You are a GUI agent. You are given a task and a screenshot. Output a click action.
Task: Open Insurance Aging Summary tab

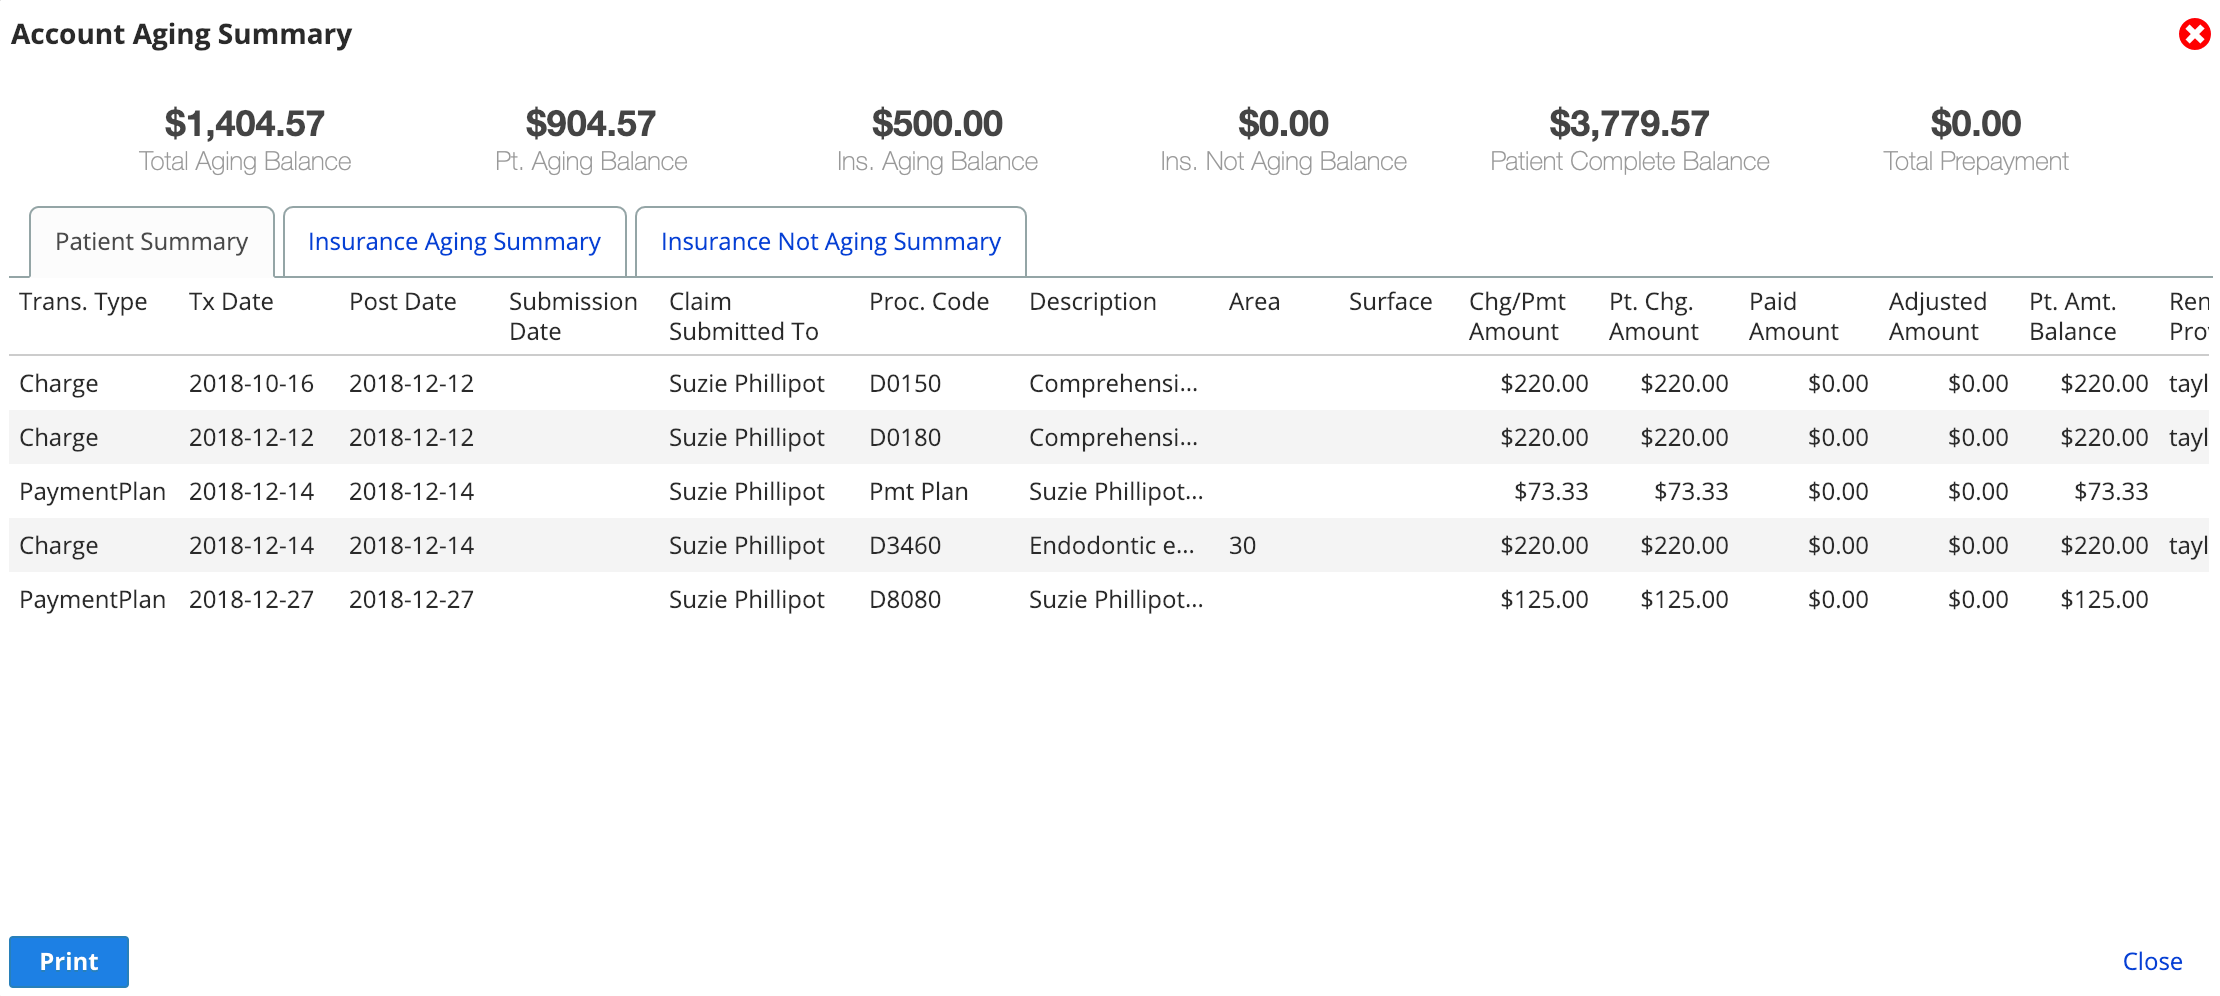(454, 242)
